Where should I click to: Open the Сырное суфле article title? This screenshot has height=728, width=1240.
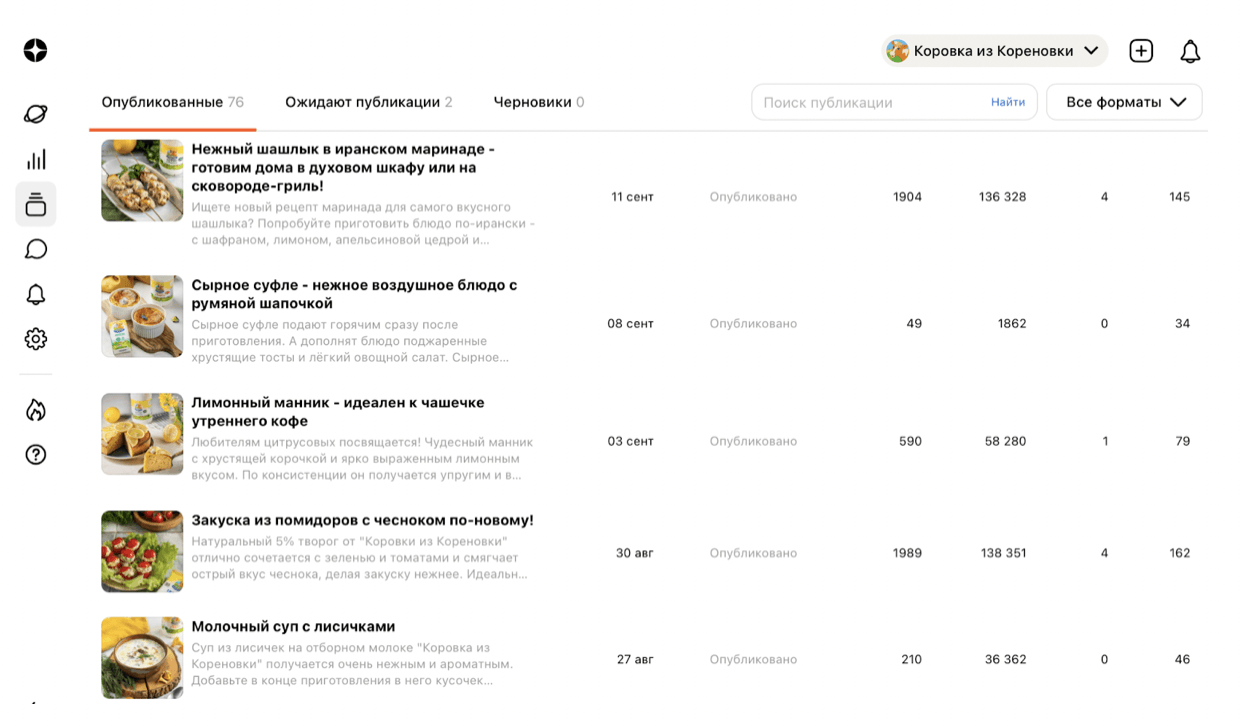tap(354, 294)
